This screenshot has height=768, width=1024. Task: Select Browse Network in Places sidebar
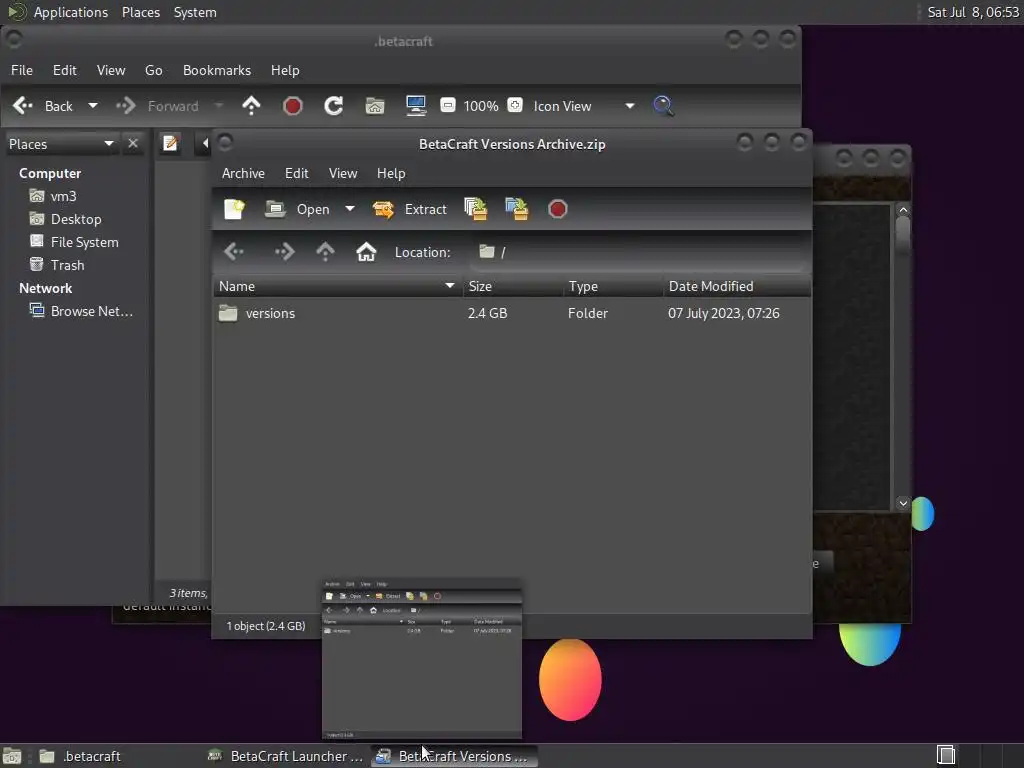click(81, 311)
